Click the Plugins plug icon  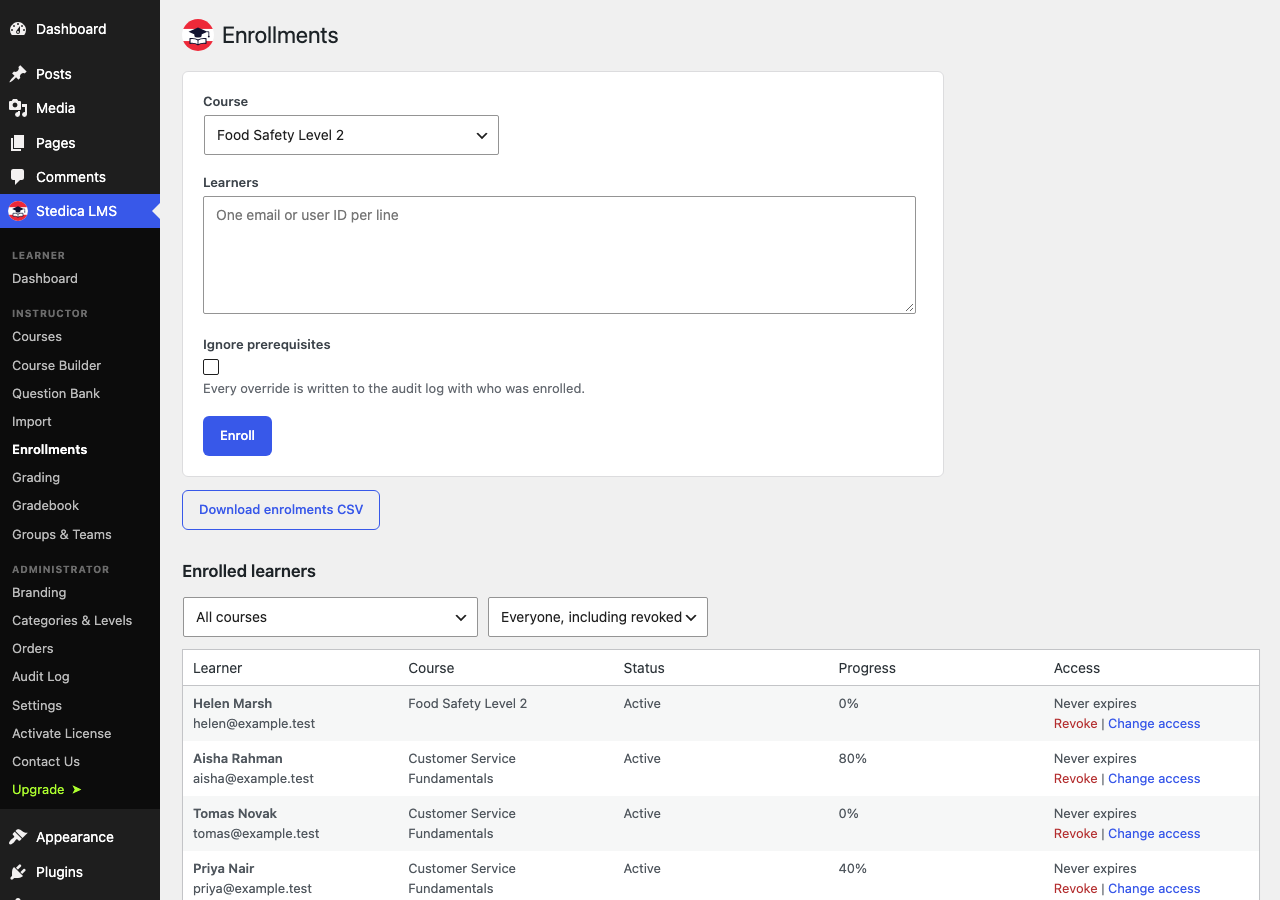pos(18,872)
